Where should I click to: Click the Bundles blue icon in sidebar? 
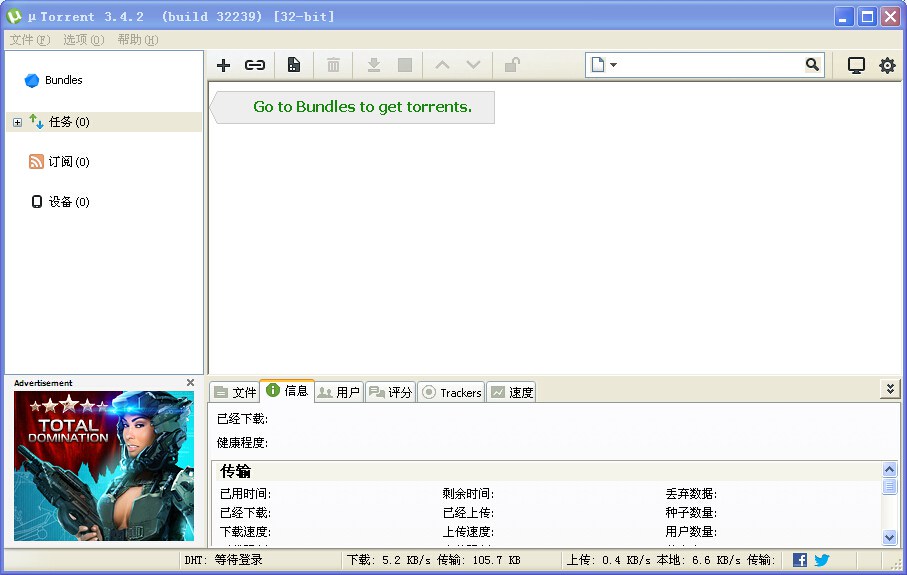point(32,80)
